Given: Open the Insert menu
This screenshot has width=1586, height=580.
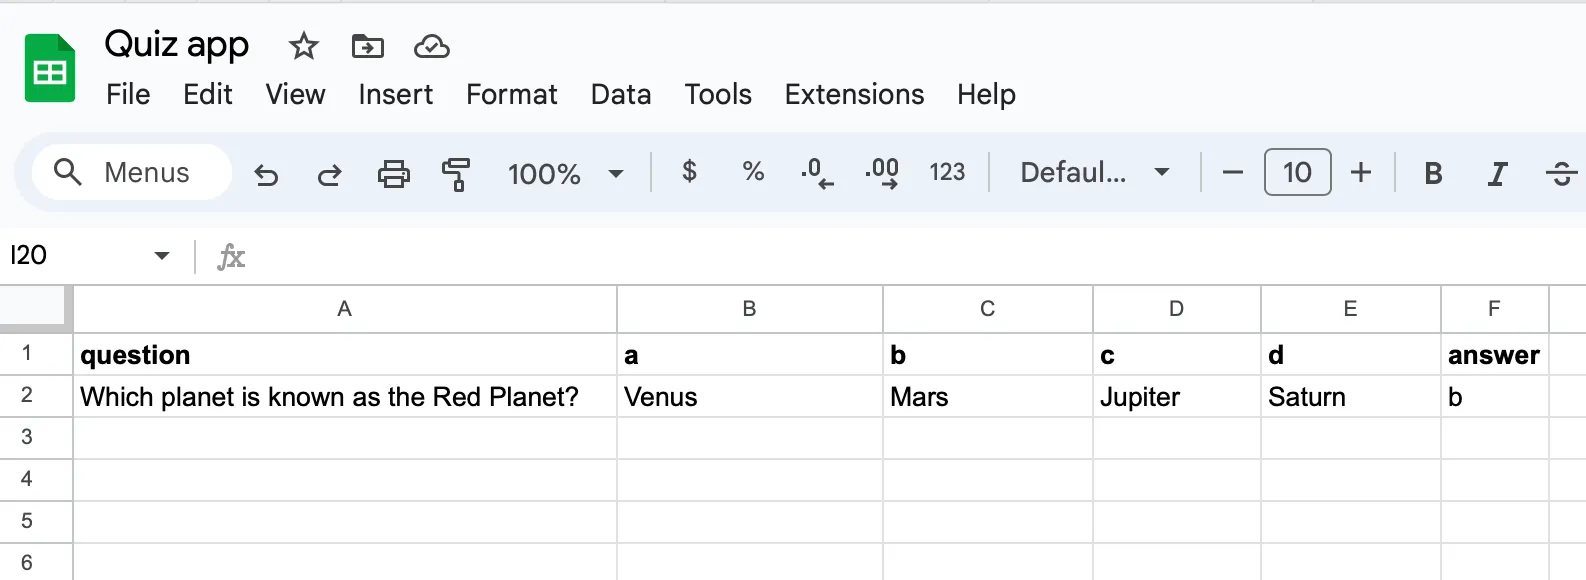Looking at the screenshot, I should click(x=395, y=94).
